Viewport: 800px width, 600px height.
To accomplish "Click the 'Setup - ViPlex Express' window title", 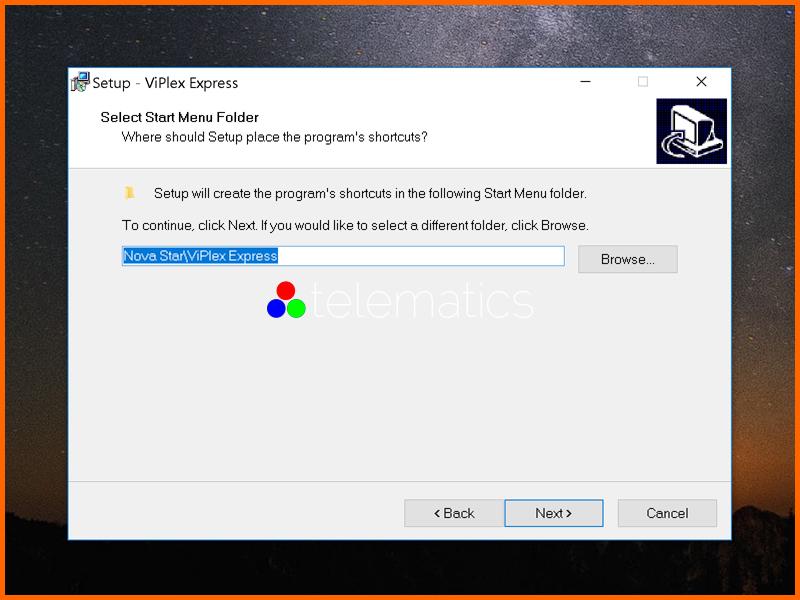I will point(165,83).
